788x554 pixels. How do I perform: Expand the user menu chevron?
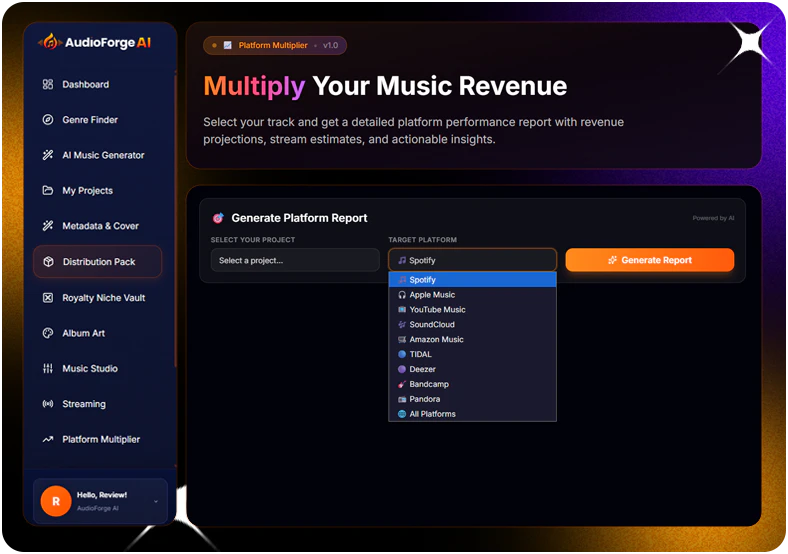156,501
